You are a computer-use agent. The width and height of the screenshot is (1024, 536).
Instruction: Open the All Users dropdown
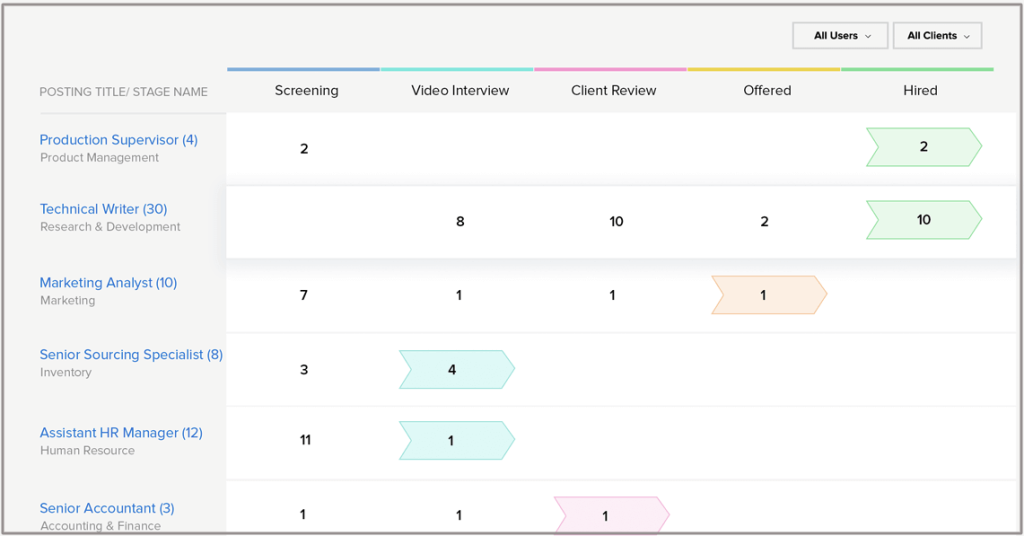(x=840, y=36)
